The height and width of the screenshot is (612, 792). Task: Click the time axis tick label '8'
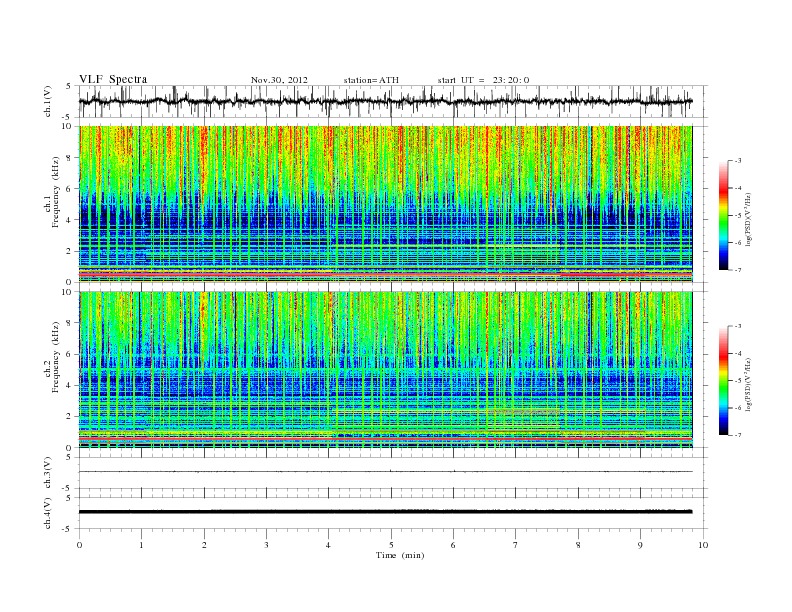tap(578, 545)
